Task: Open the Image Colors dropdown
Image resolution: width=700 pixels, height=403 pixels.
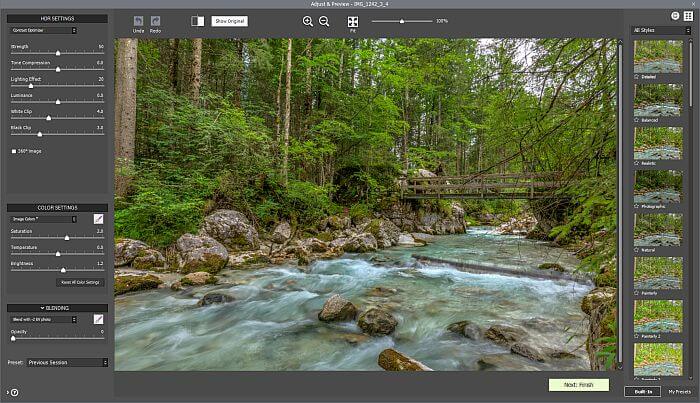Action: coord(43,219)
